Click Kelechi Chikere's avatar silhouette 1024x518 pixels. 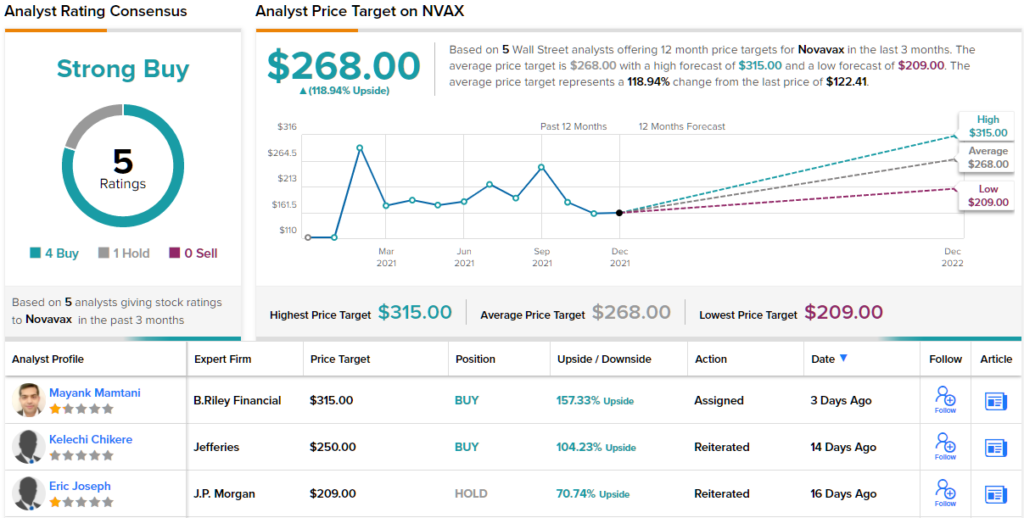pyautogui.click(x=29, y=447)
